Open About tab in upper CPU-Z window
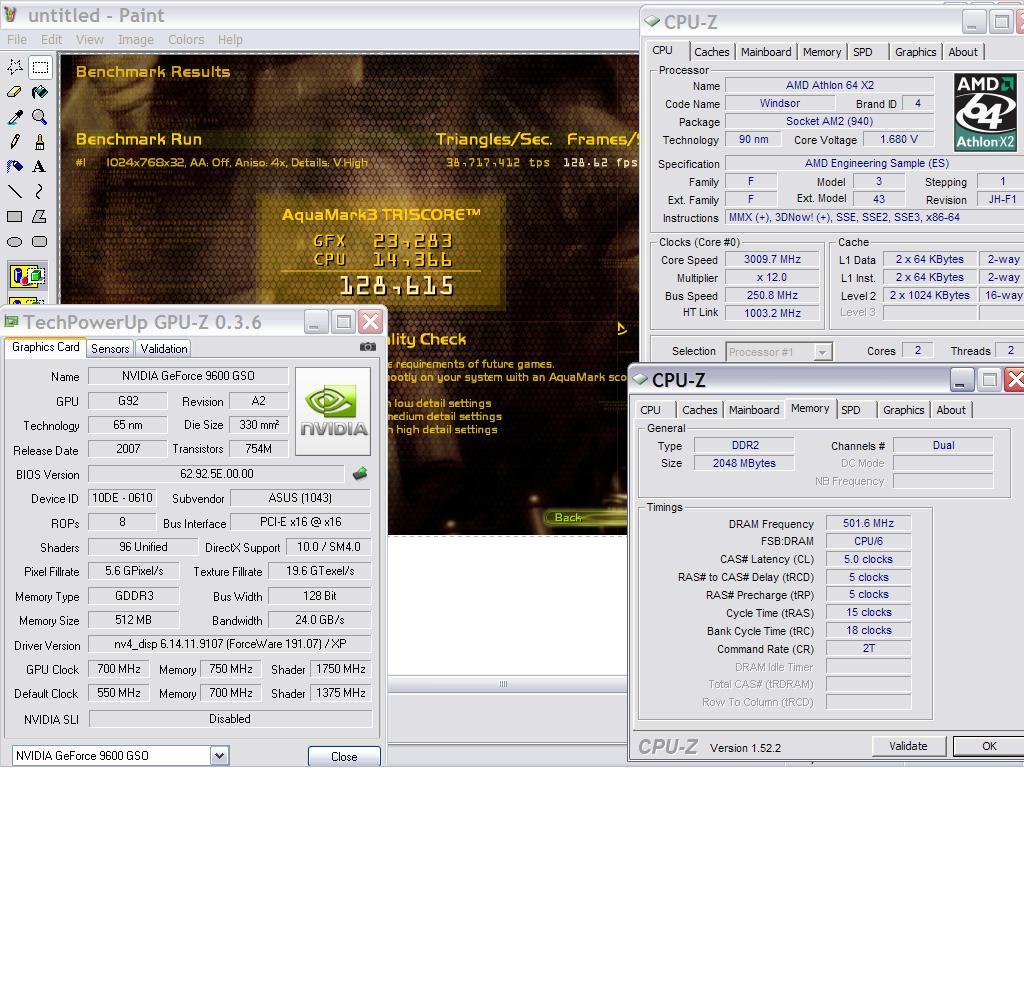Screen dimensions: 1024x1000 click(963, 52)
